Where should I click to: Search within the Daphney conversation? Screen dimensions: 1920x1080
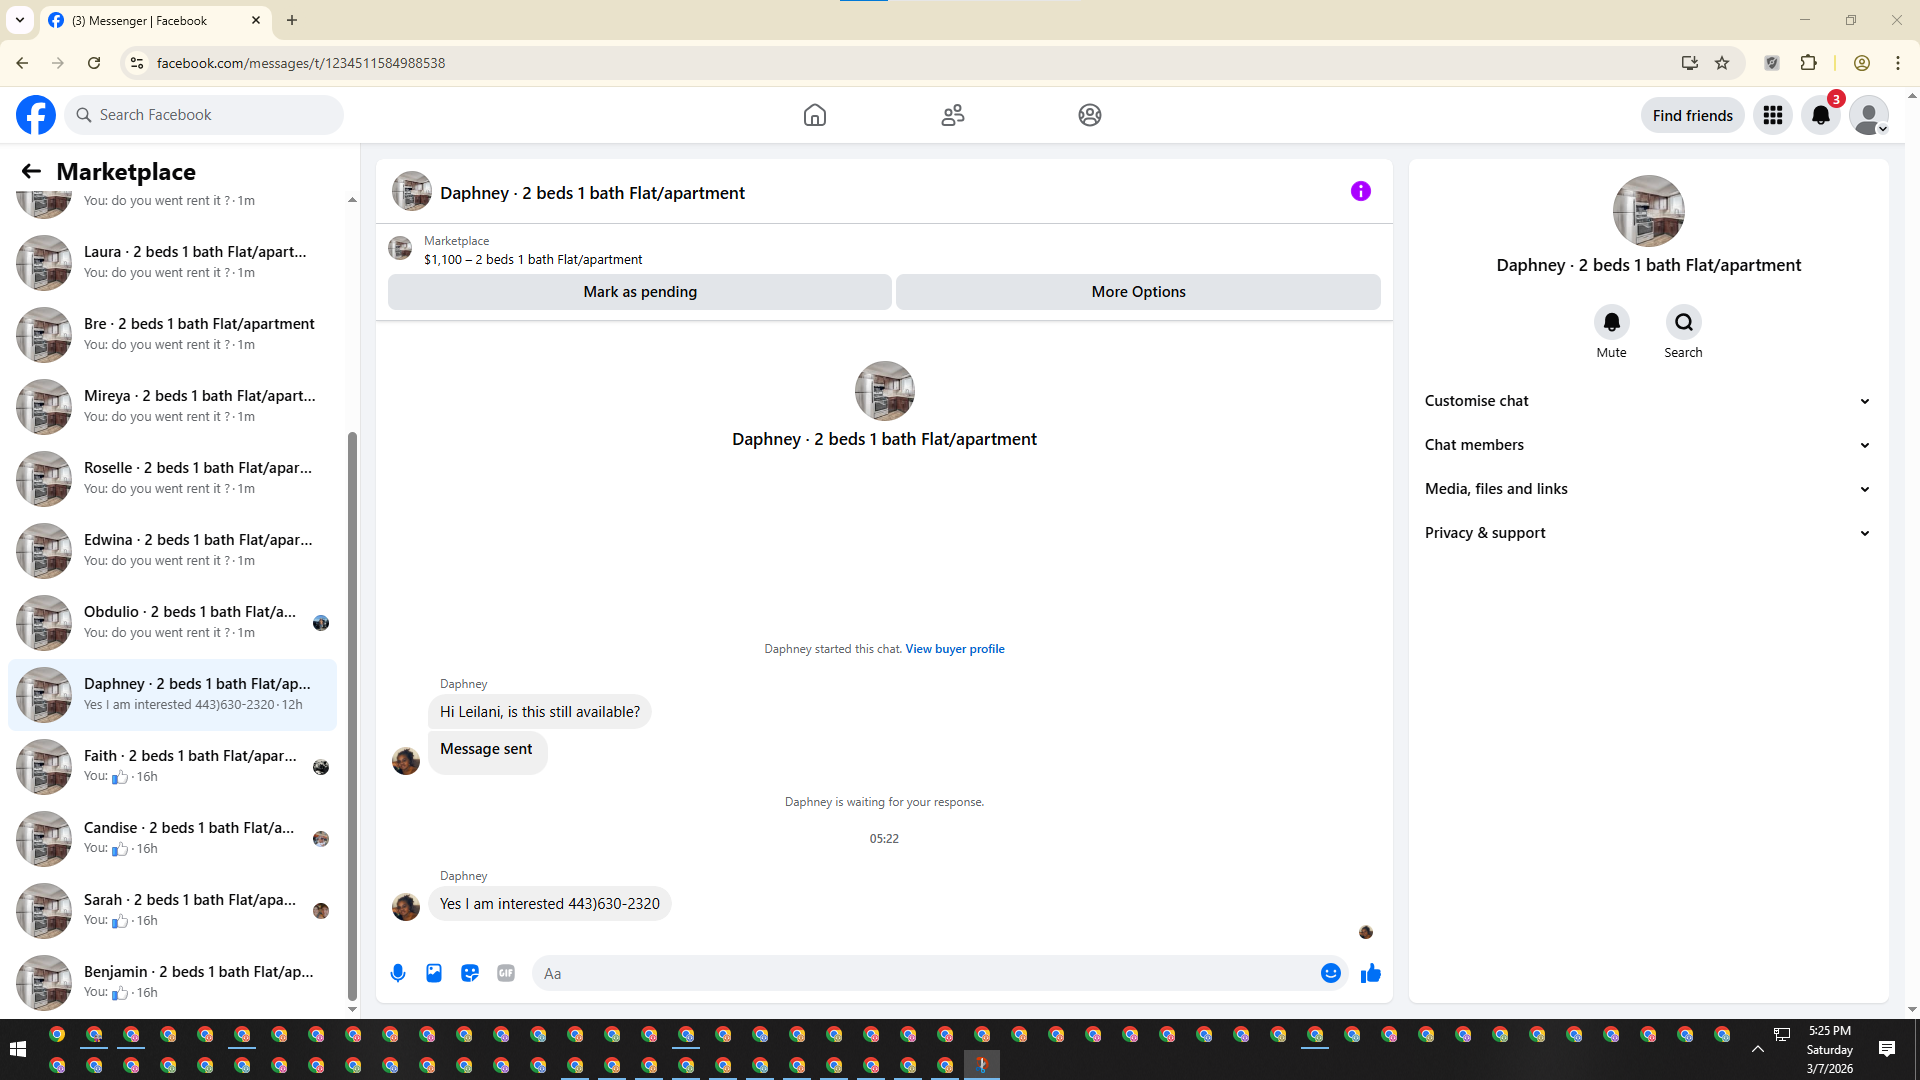point(1684,322)
